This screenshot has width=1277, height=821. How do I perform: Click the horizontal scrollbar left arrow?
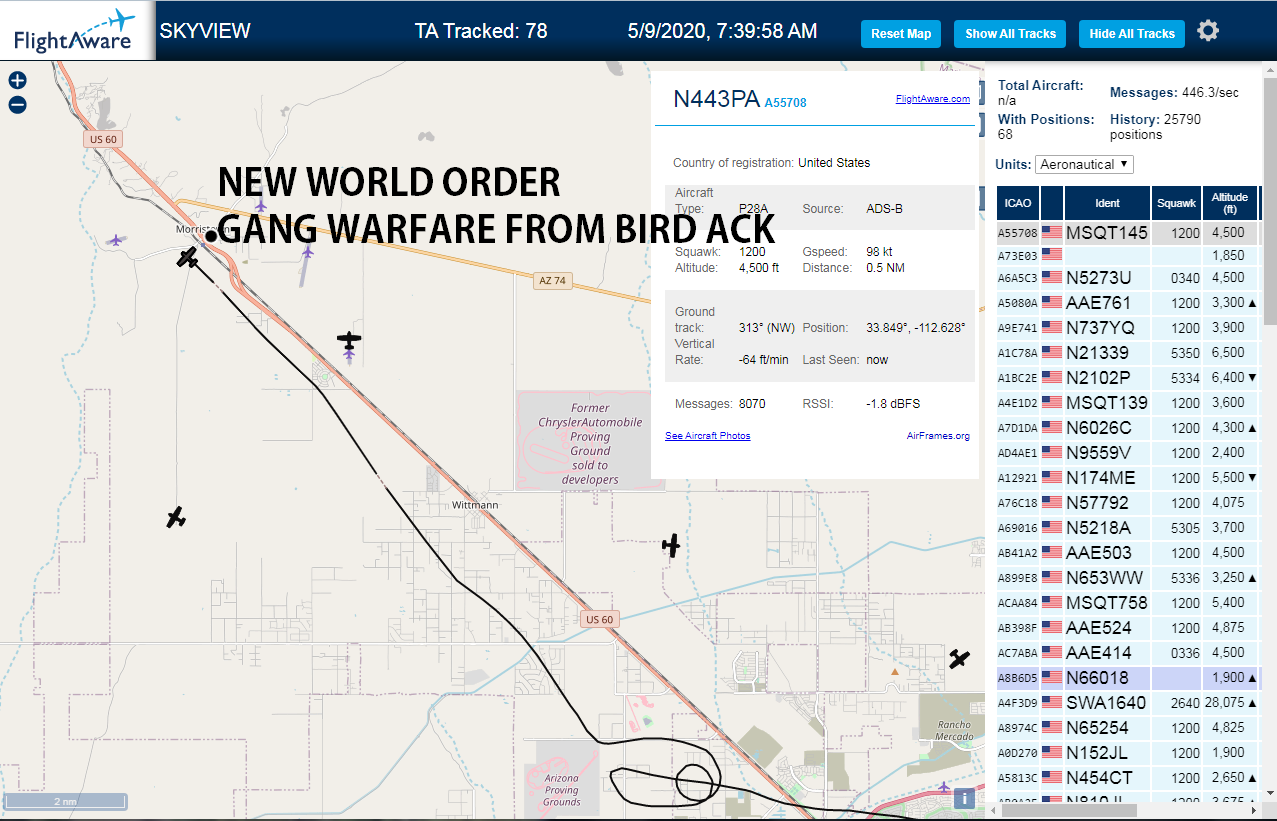(x=994, y=810)
